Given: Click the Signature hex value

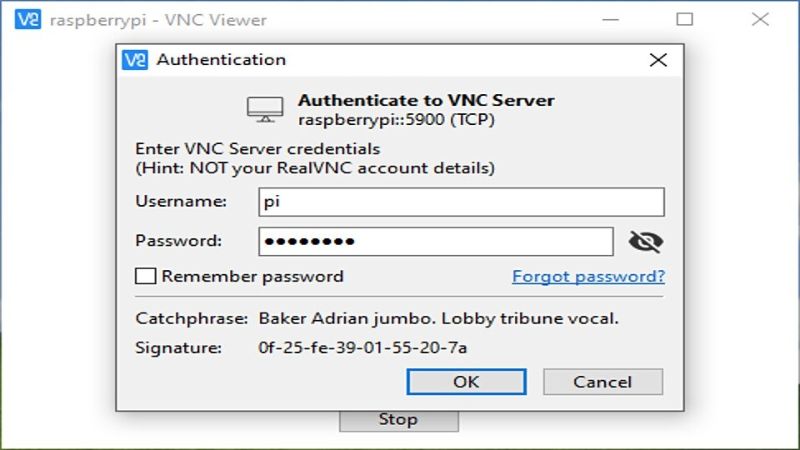Looking at the screenshot, I should pos(363,348).
